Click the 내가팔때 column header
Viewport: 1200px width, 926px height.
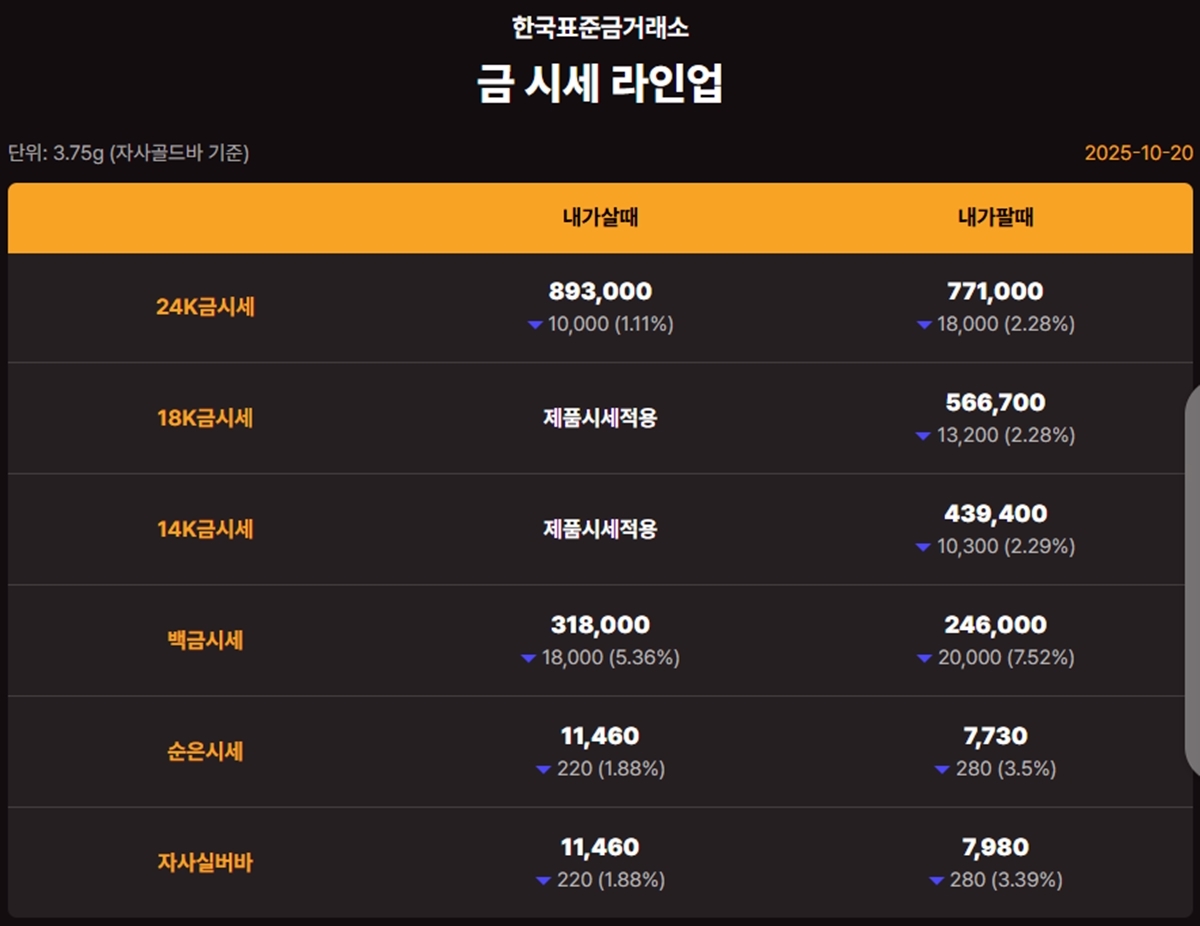tap(995, 218)
